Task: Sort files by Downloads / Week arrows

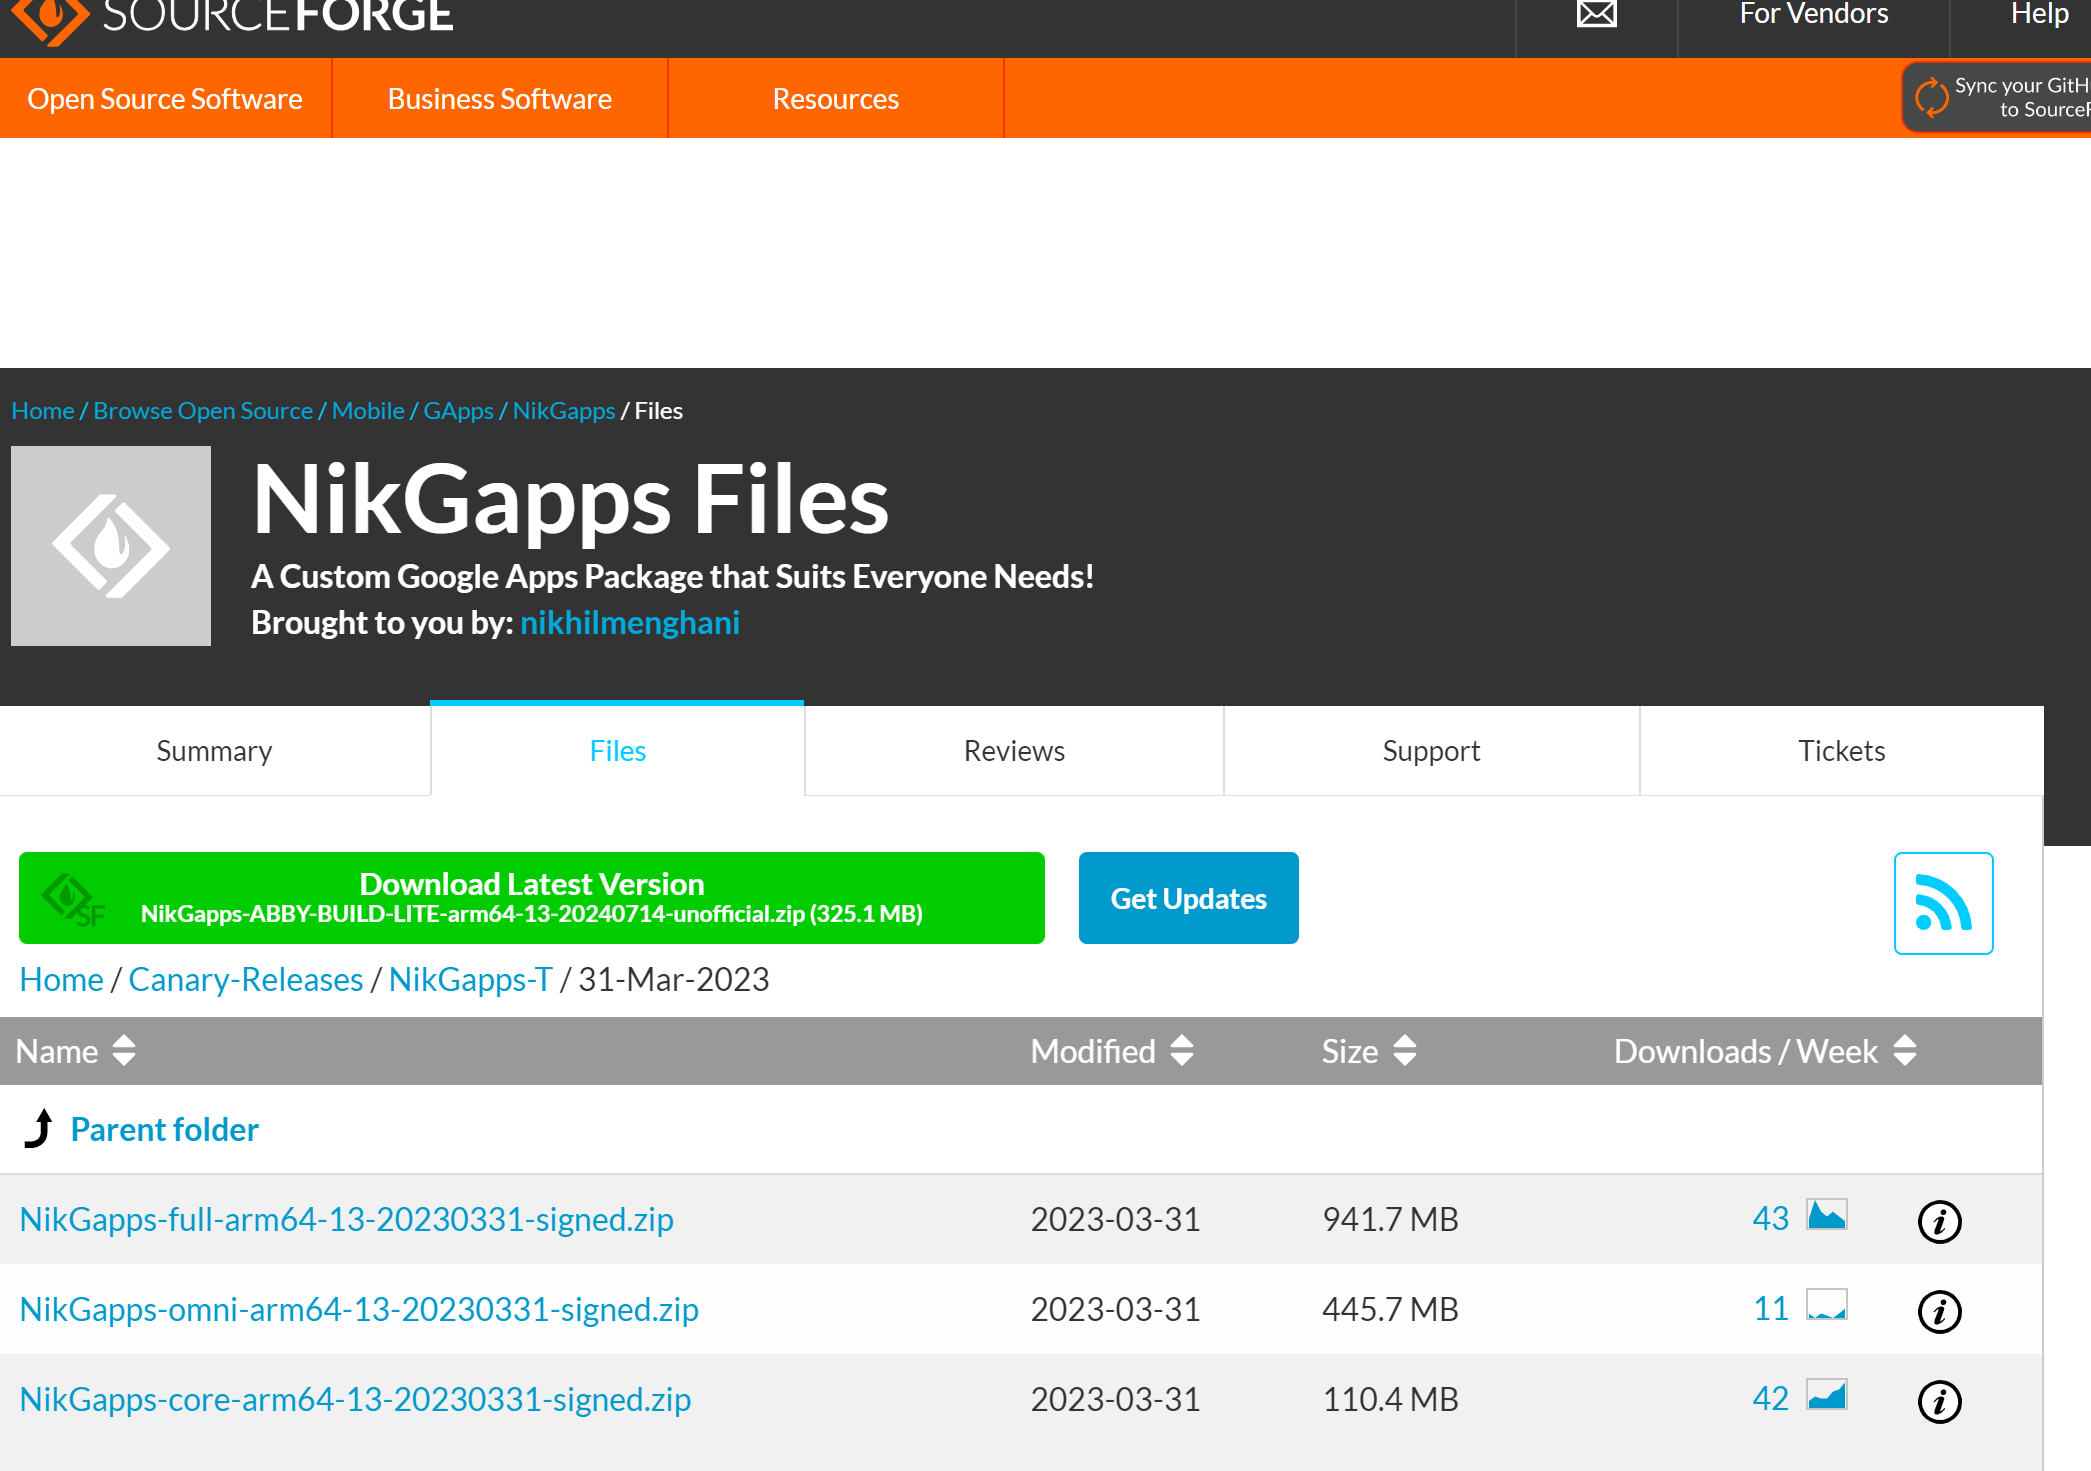Action: click(x=1905, y=1051)
